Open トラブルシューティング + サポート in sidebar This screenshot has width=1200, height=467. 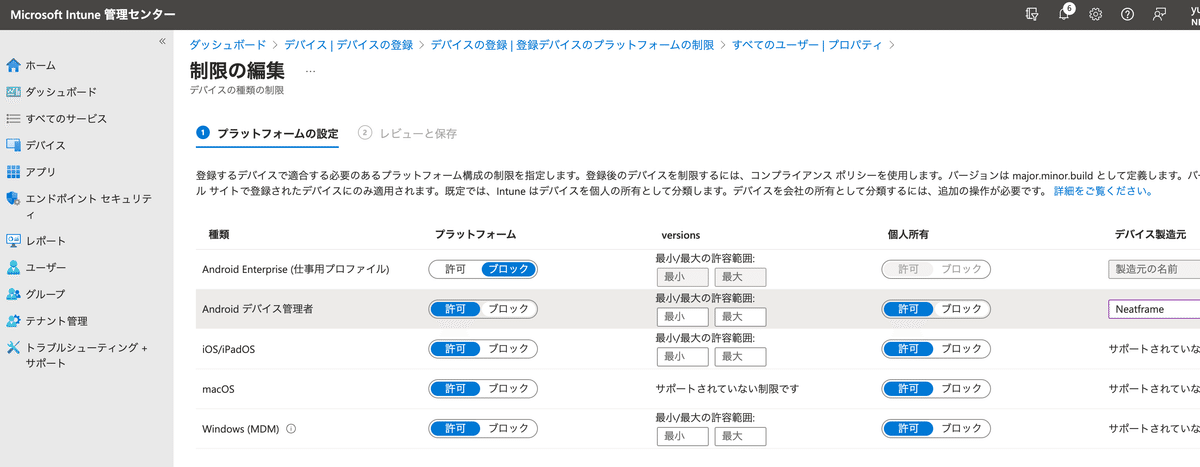pyautogui.click(x=87, y=355)
